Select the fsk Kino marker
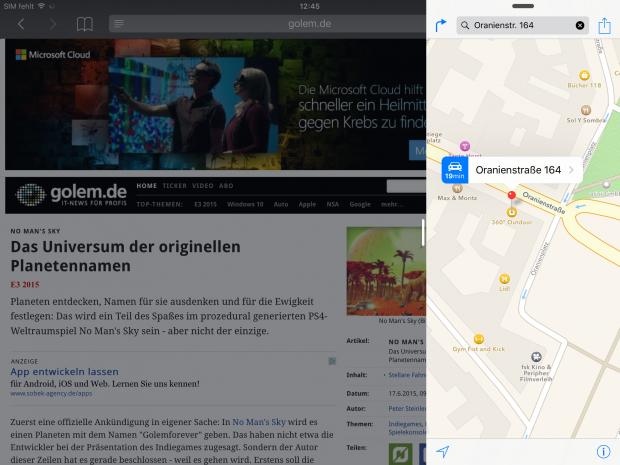The height and width of the screenshot is (465, 620). click(x=536, y=357)
